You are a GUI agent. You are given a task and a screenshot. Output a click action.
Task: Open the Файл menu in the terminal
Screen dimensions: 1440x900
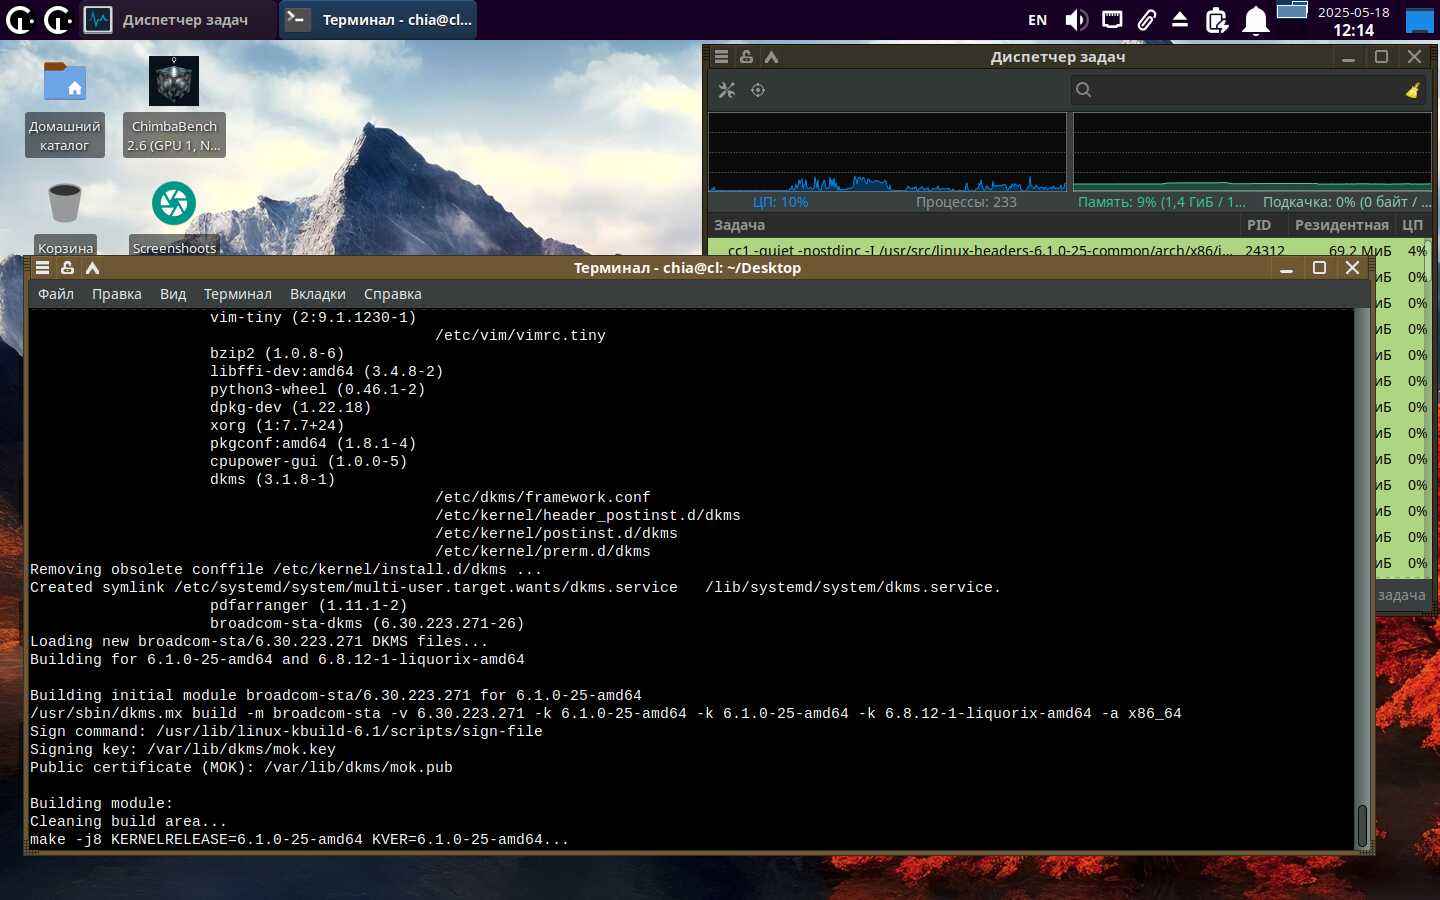tap(56, 294)
